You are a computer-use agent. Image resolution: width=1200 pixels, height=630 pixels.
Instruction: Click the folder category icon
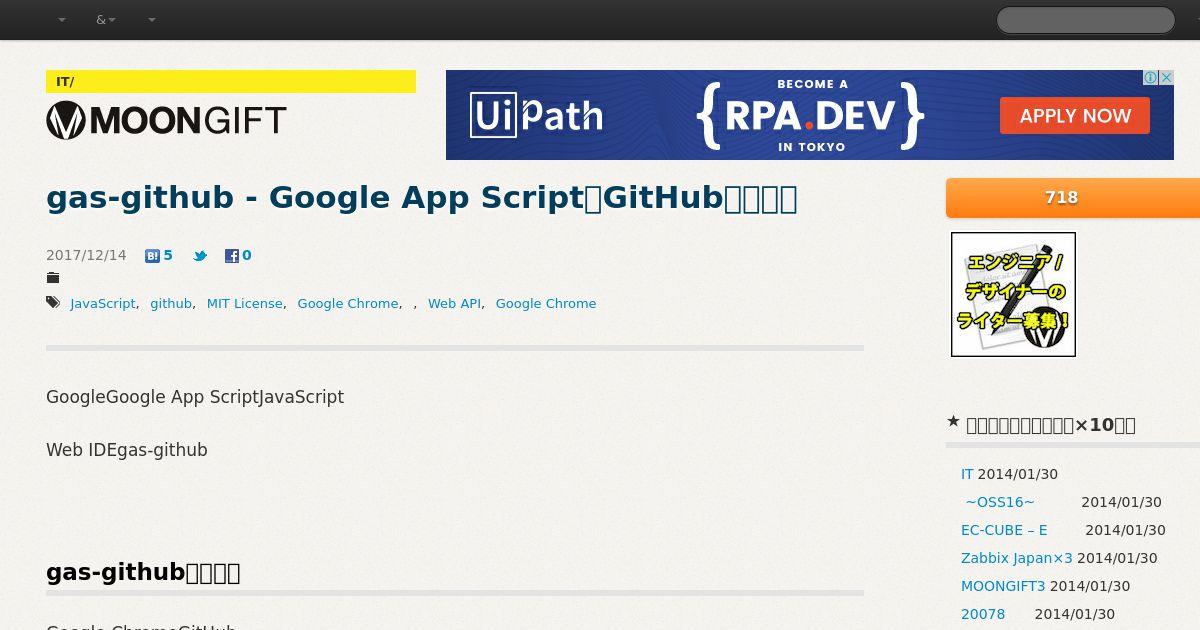(53, 278)
